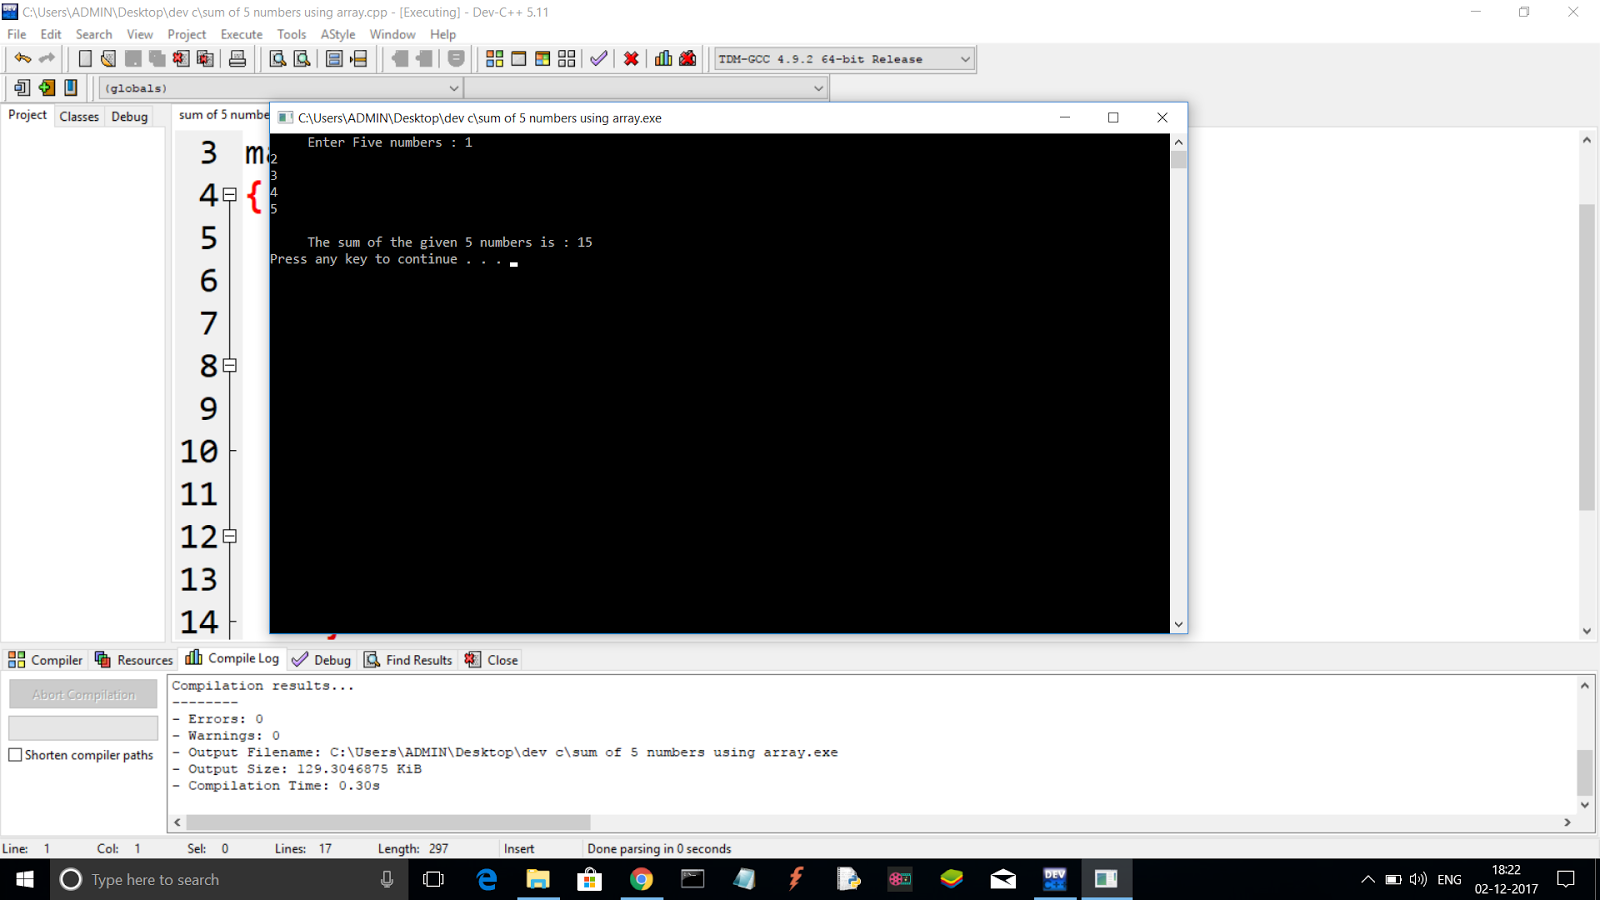The width and height of the screenshot is (1600, 900).
Task: Start the debugger with the checkmark icon
Action: [x=598, y=58]
